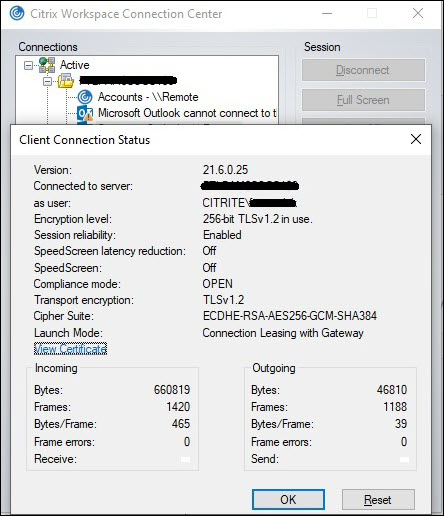The height and width of the screenshot is (516, 444).
Task: Open the View Certificate link
Action: pyautogui.click(x=70, y=349)
